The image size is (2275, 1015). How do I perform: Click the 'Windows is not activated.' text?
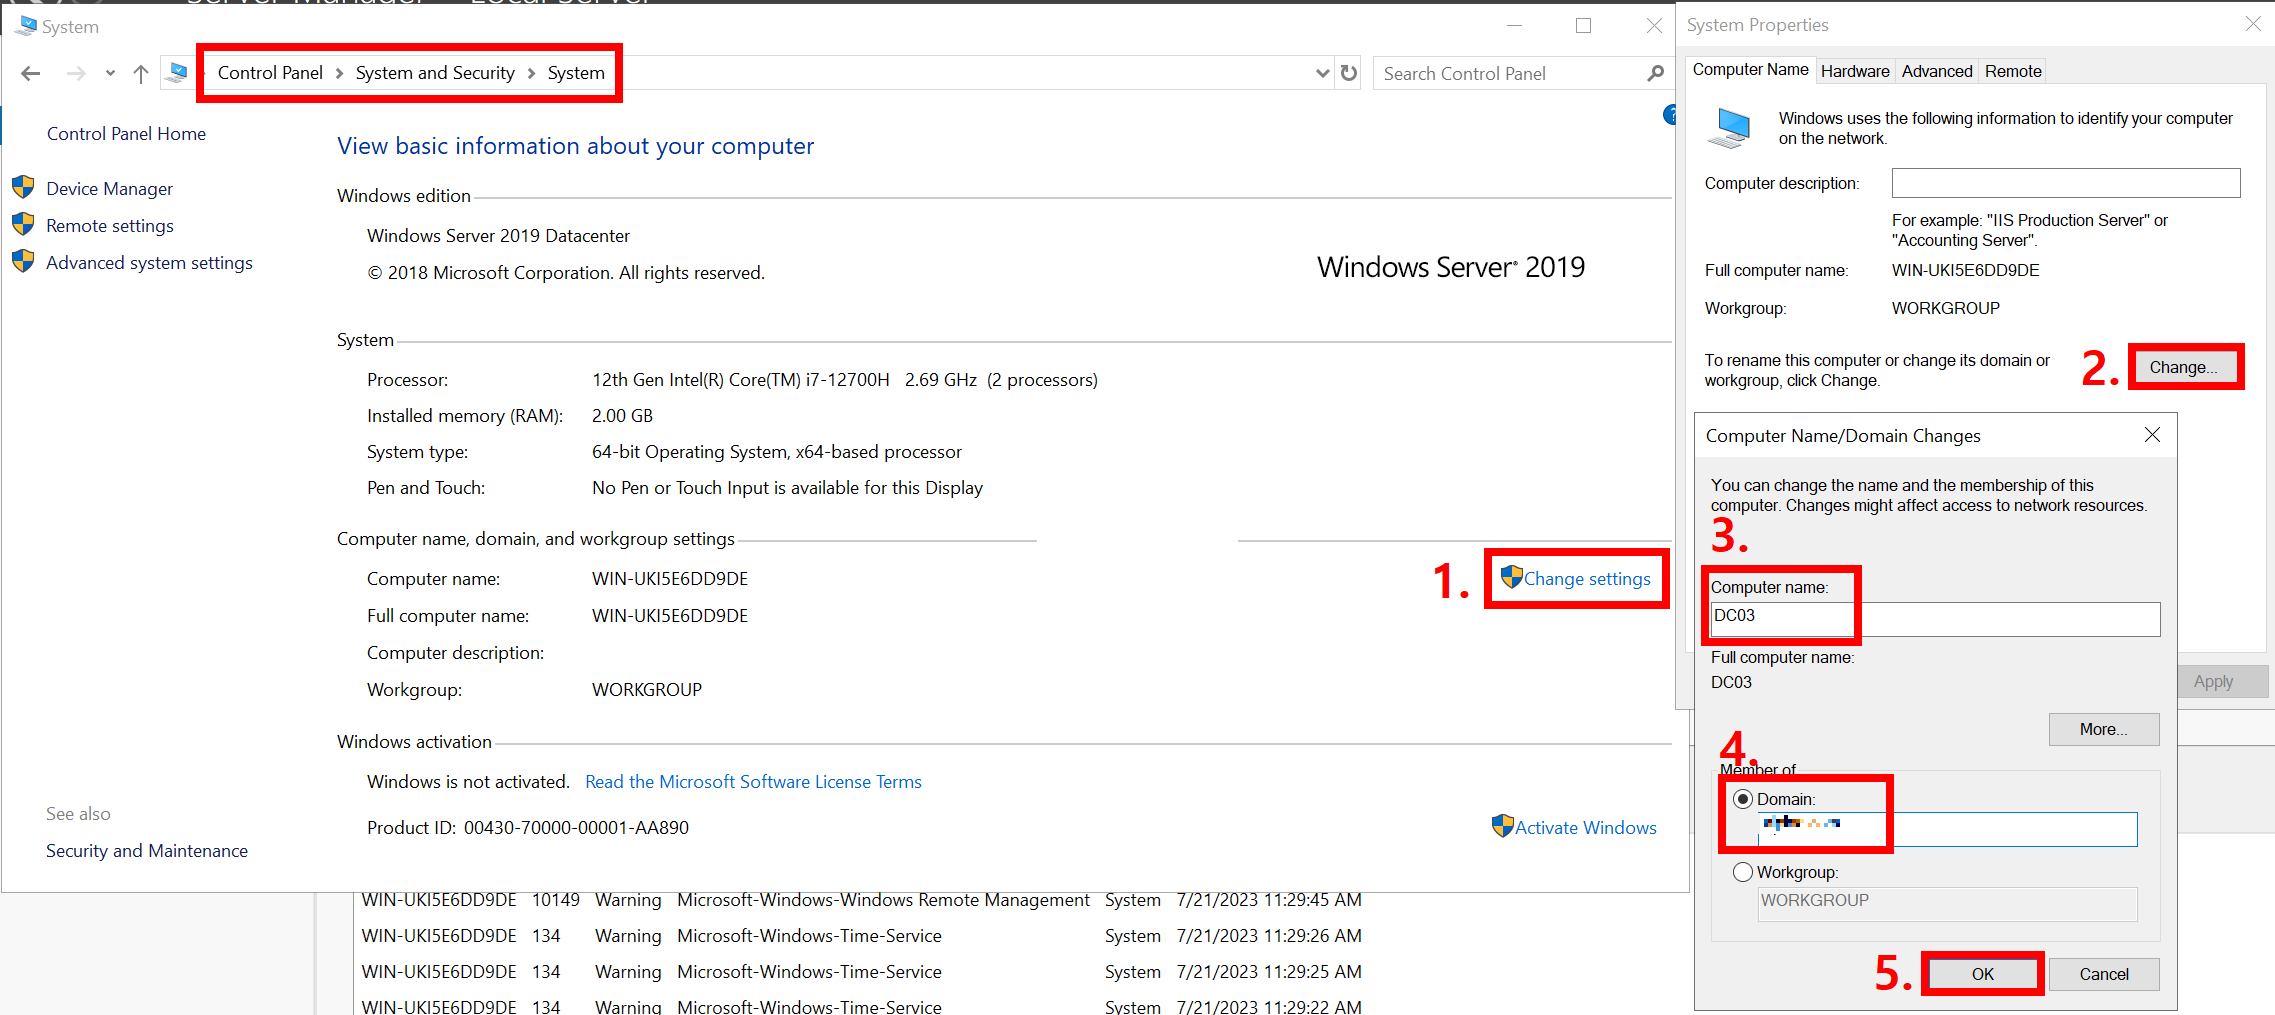468,782
